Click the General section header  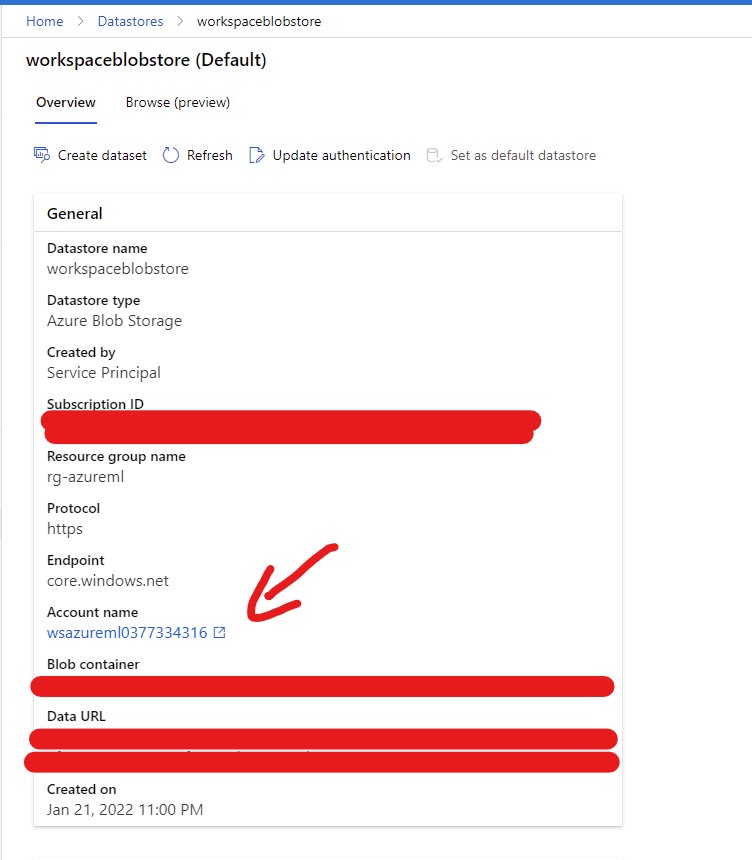[x=74, y=213]
